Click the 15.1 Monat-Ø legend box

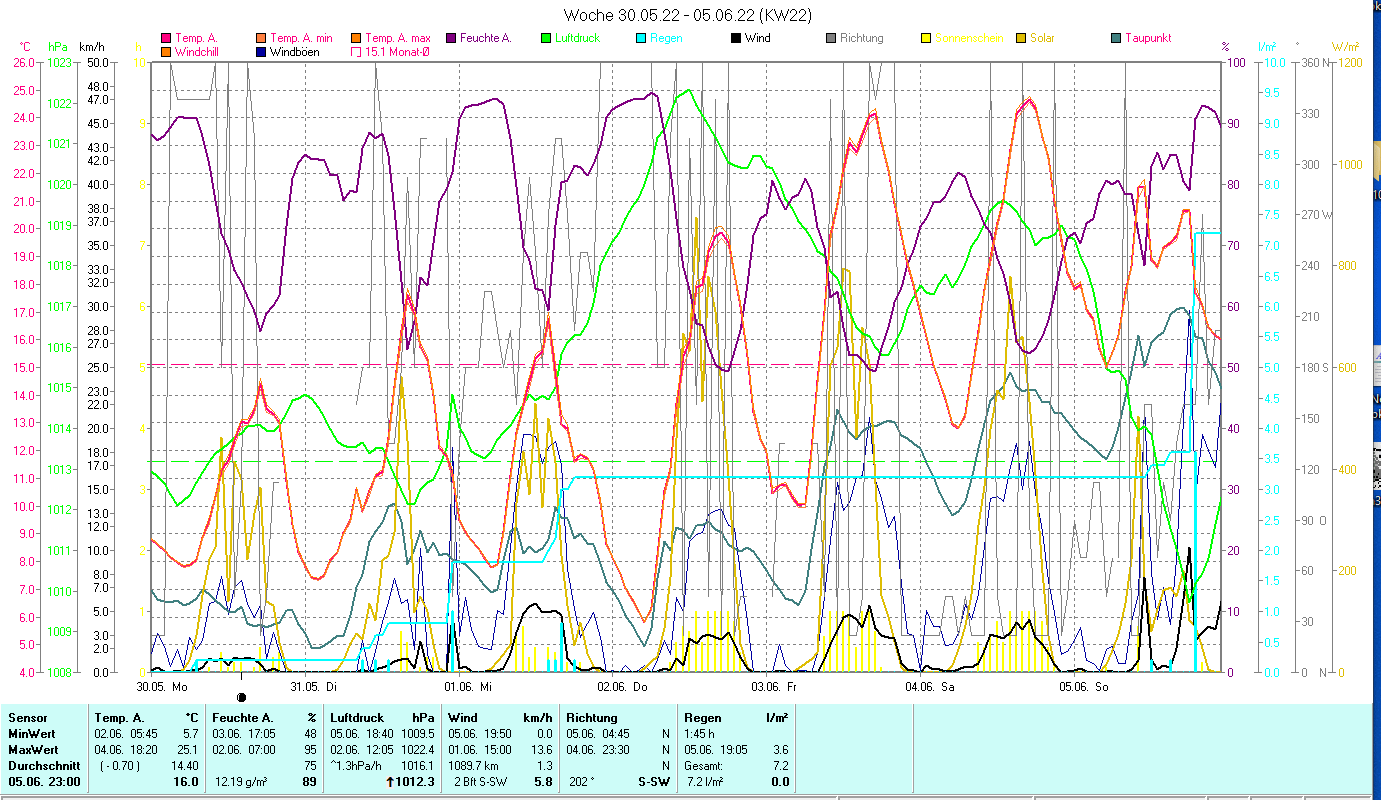pyautogui.click(x=357, y=51)
